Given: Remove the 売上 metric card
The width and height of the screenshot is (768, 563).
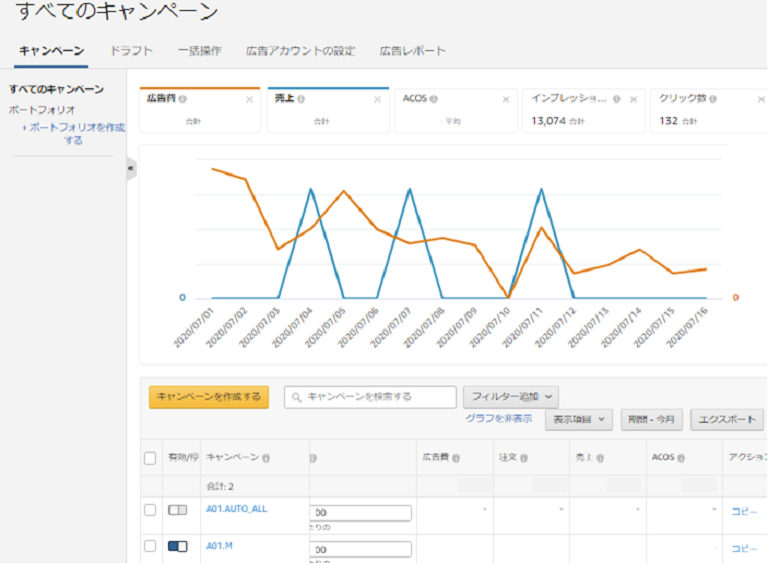Looking at the screenshot, I should pyautogui.click(x=377, y=100).
